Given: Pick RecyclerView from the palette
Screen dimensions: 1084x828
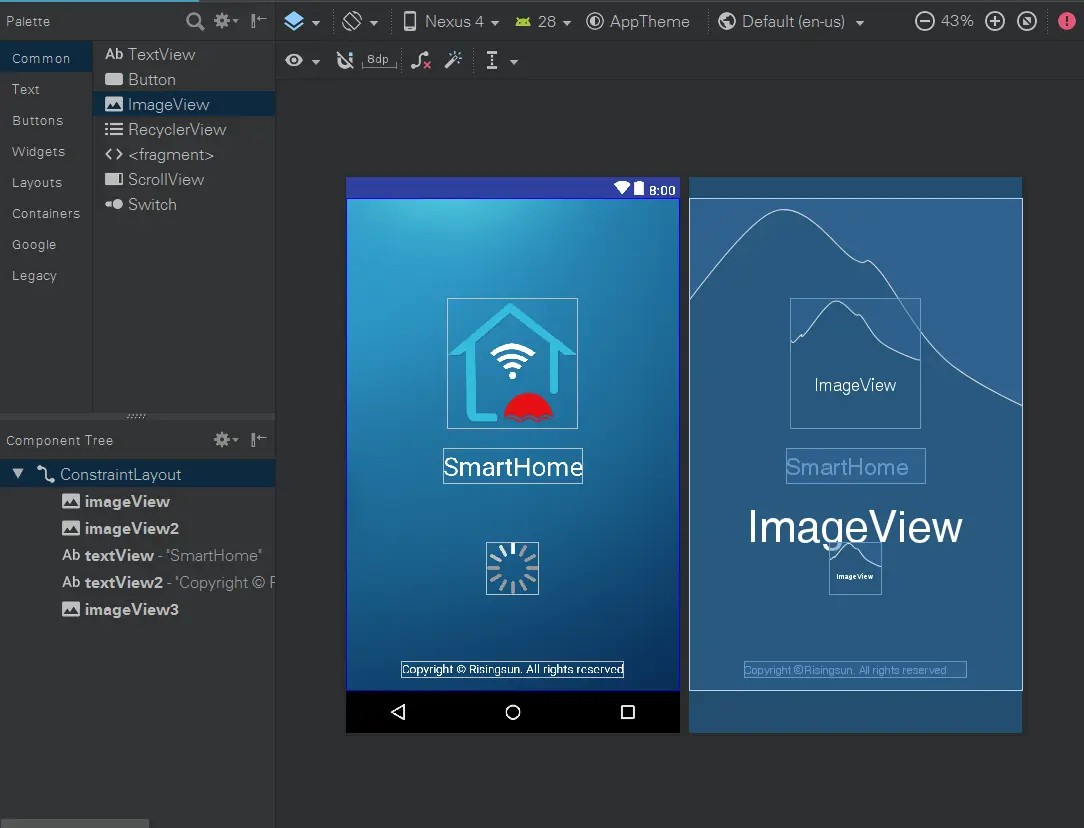Looking at the screenshot, I should [184, 129].
